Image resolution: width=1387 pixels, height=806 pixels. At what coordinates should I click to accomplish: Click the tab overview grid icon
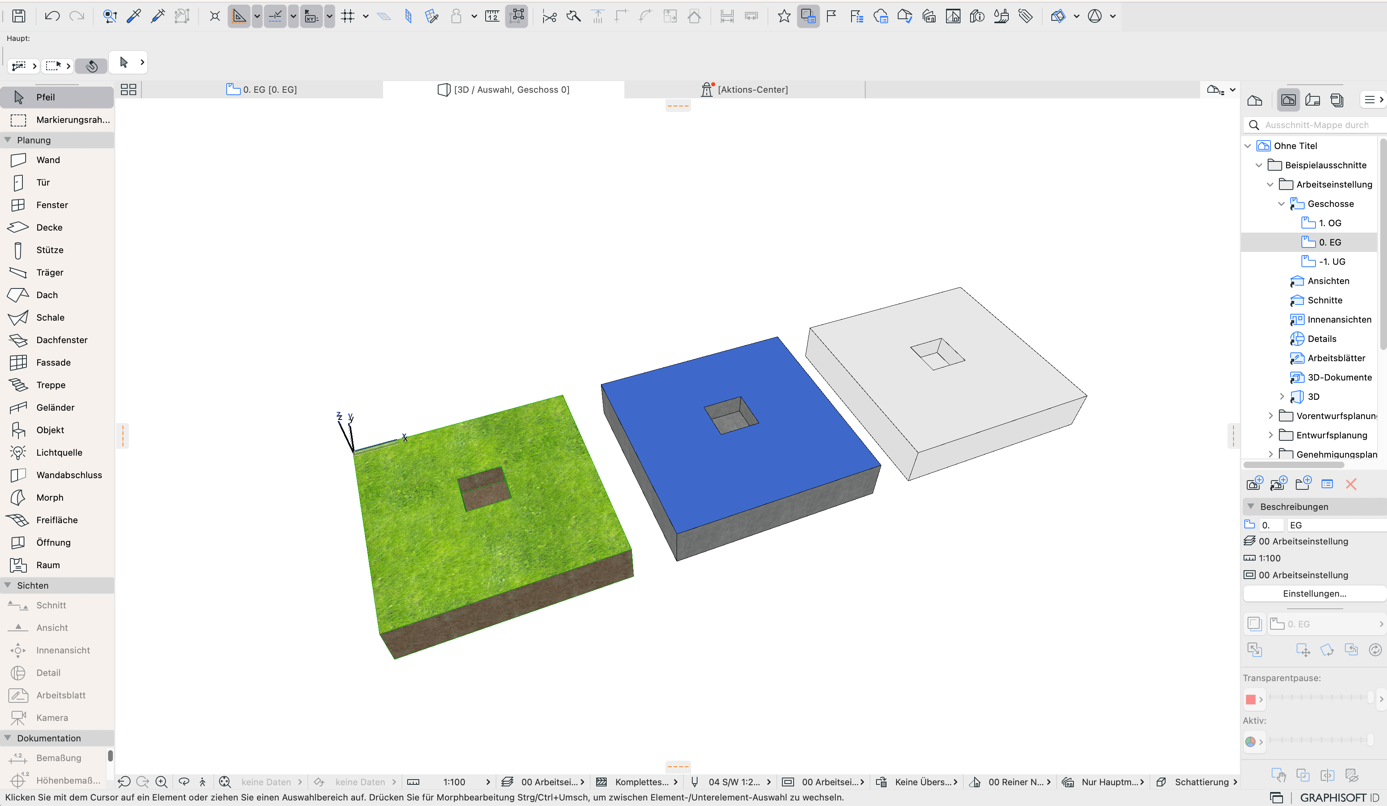coord(129,89)
